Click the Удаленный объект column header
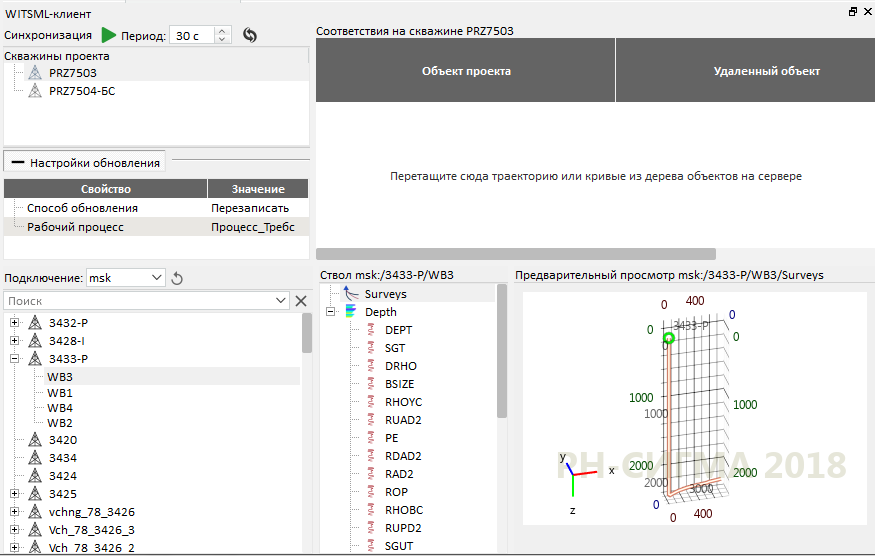The width and height of the screenshot is (875, 556). coord(766,71)
